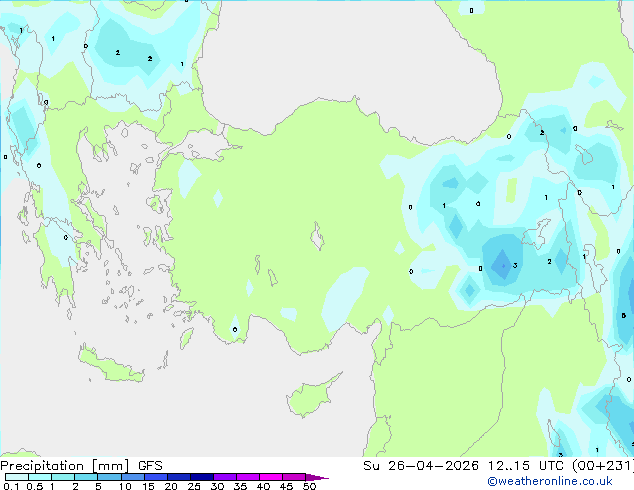
Task: Click the "0.1" legend scale label
Action: 11,486
